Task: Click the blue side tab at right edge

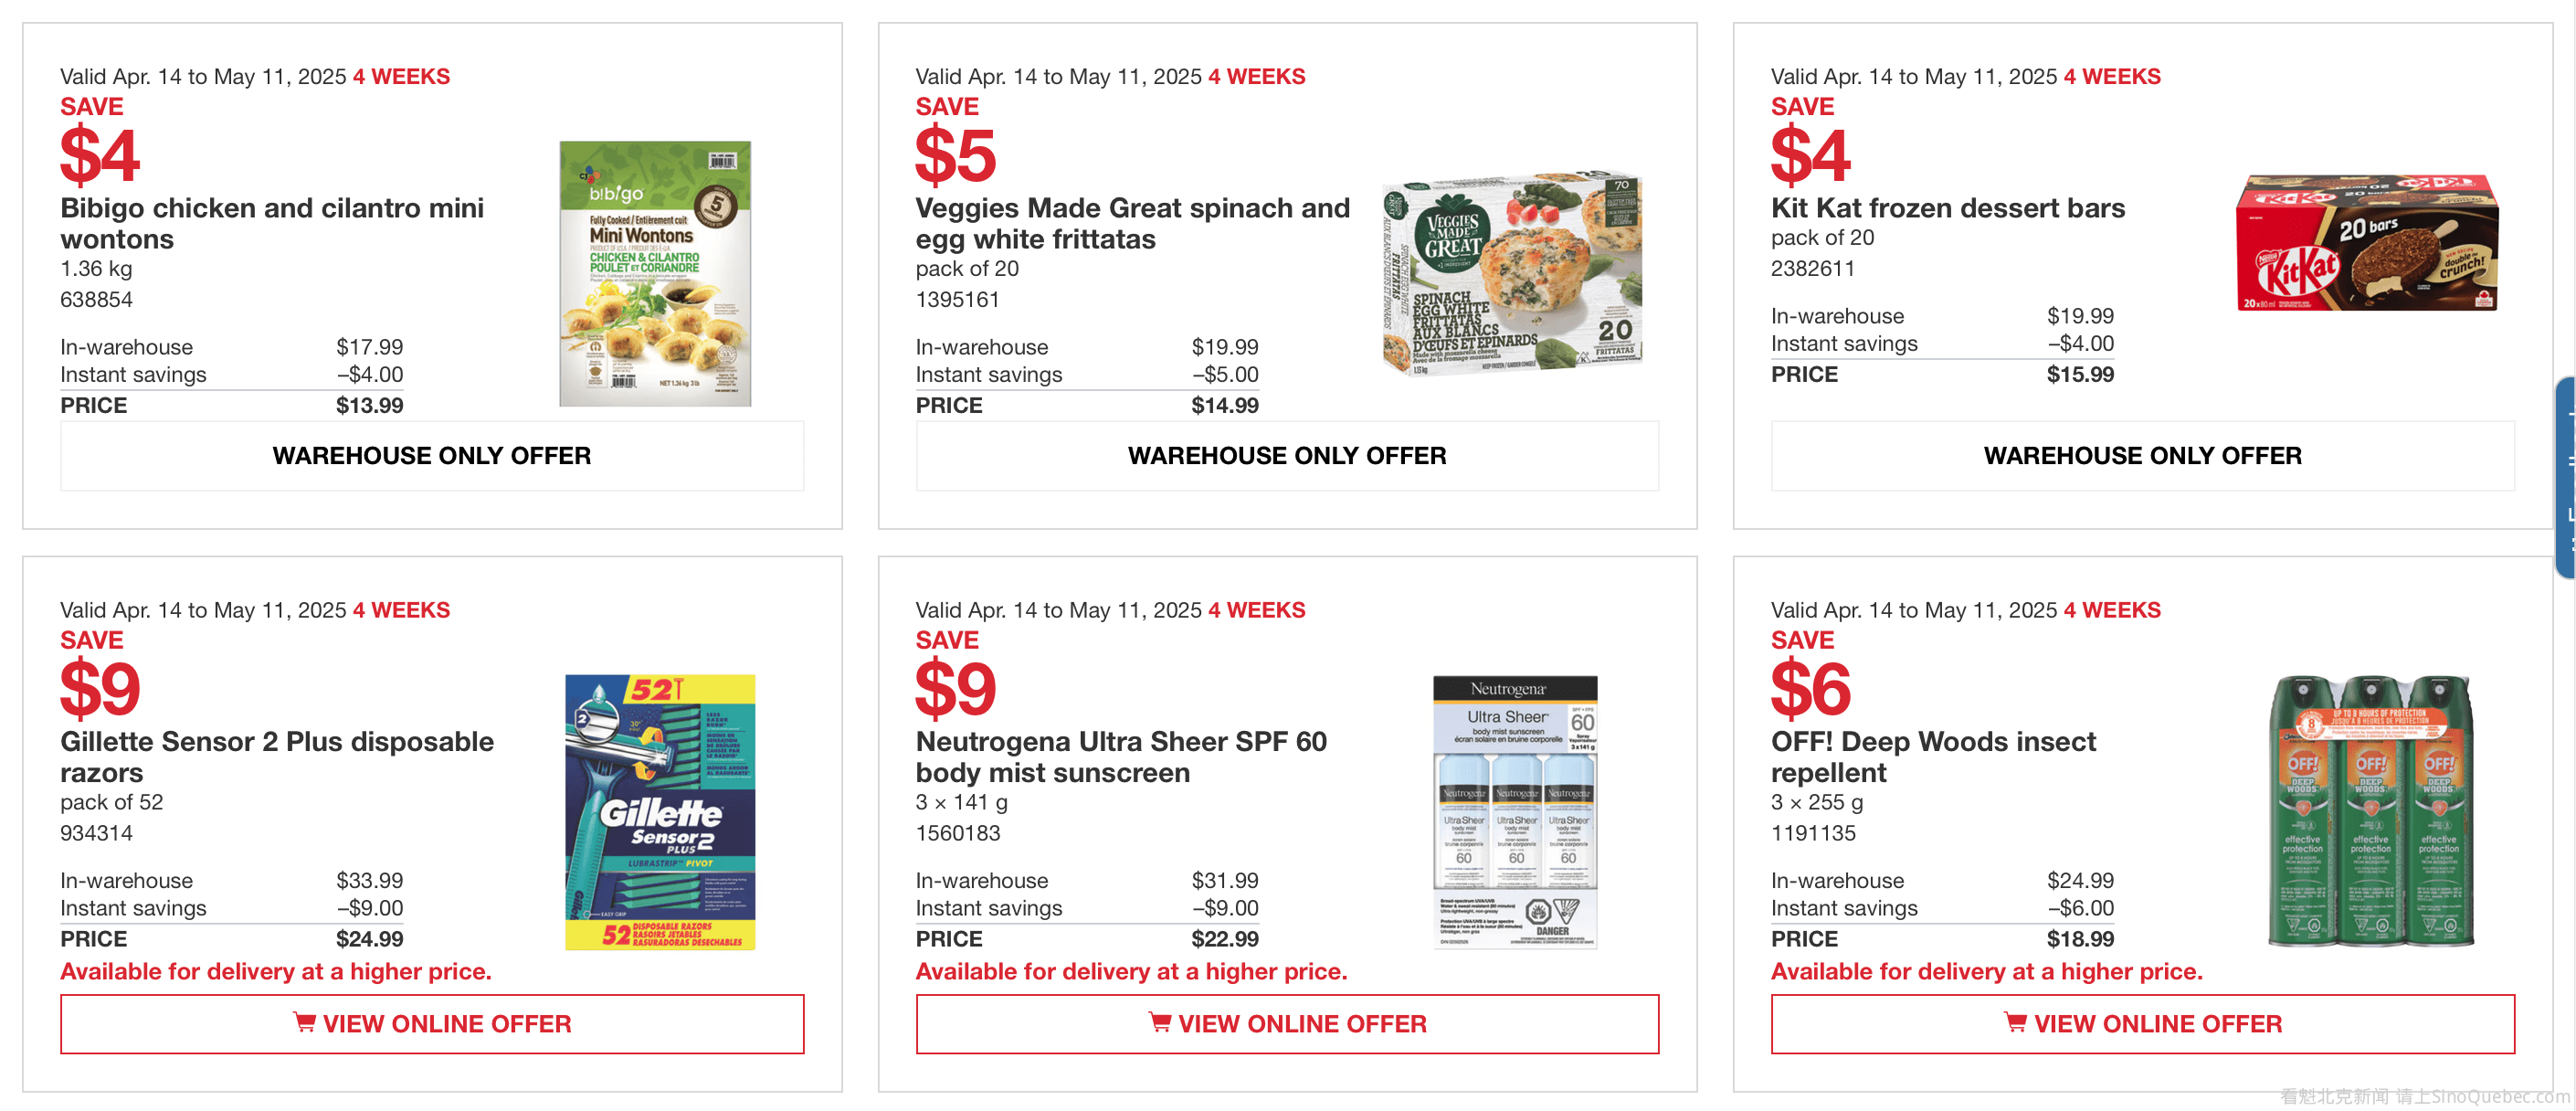Action: (x=2566, y=477)
